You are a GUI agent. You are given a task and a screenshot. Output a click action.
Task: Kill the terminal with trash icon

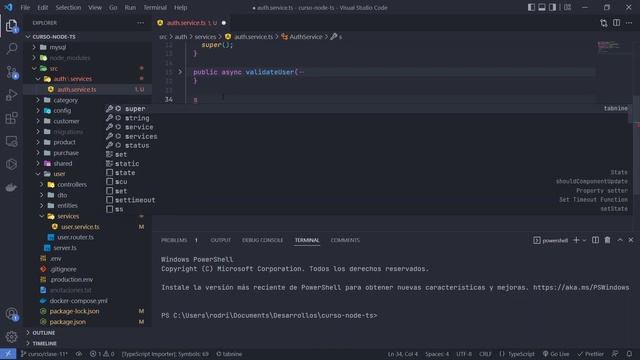607,240
